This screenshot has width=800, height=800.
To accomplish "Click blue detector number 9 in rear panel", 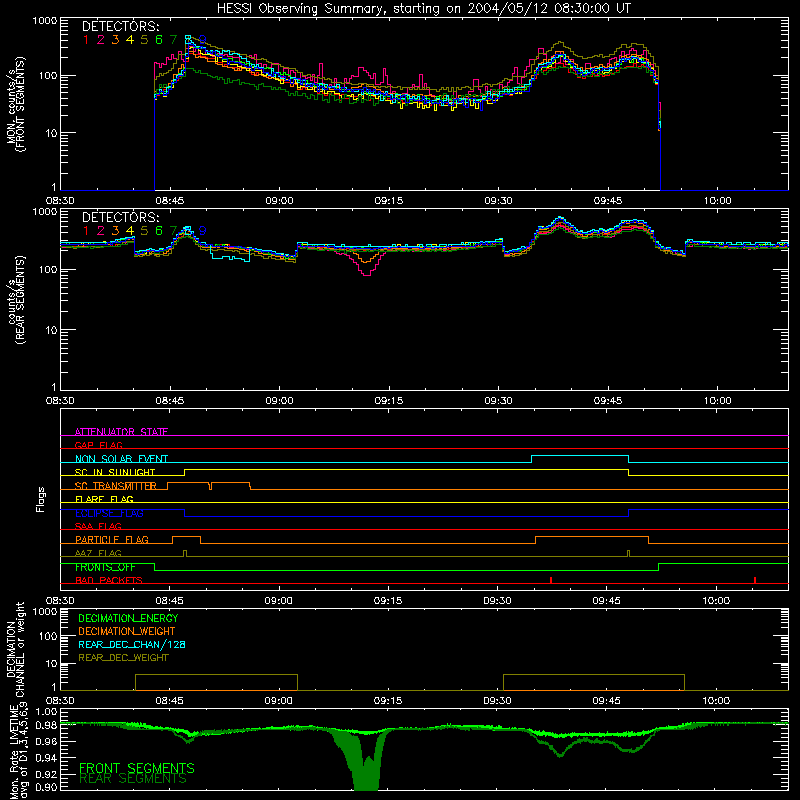I will pyautogui.click(x=203, y=231).
